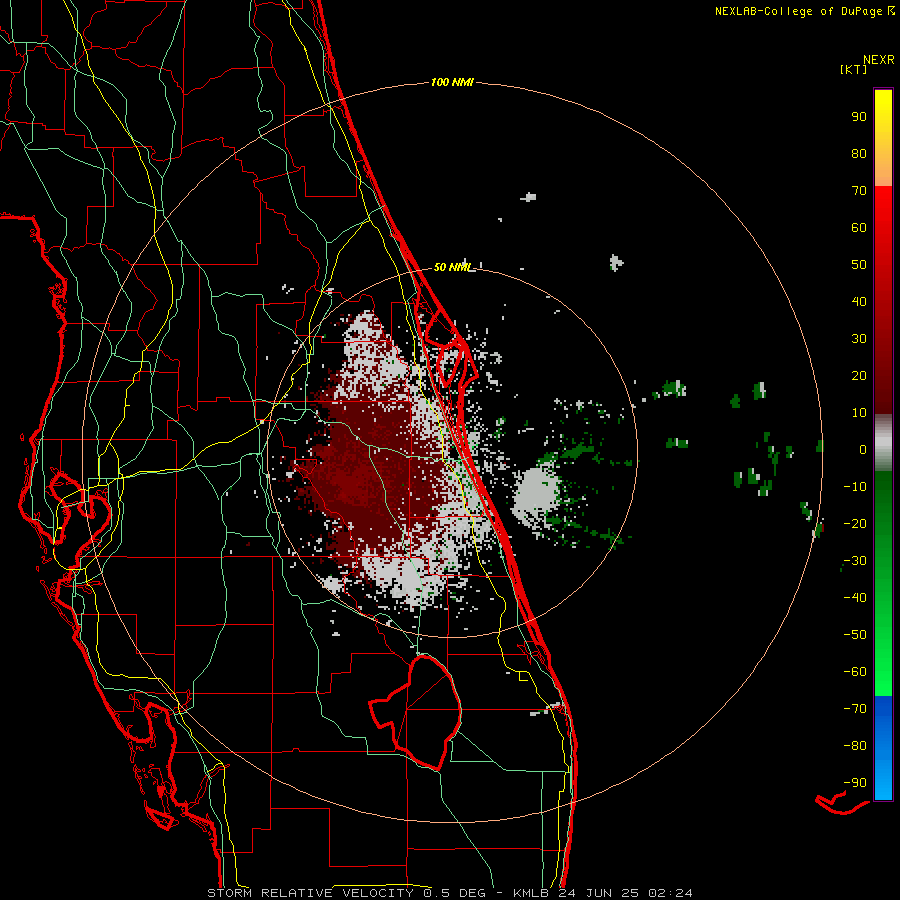Image resolution: width=900 pixels, height=900 pixels.
Task: Click the -80 knot scale label
Action: [855, 746]
